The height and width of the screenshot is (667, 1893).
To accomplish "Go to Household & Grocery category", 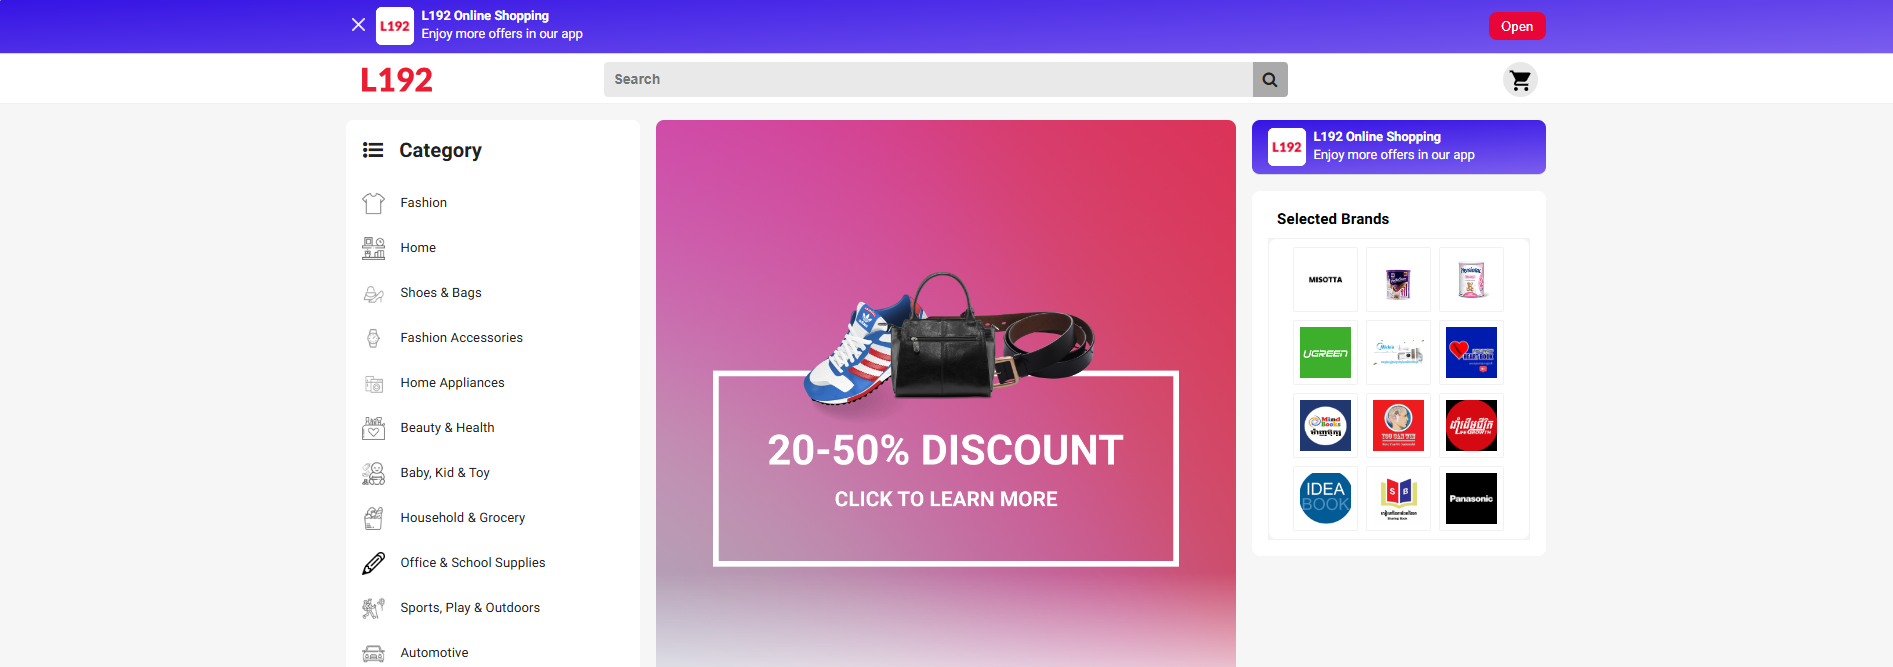I will tap(462, 518).
